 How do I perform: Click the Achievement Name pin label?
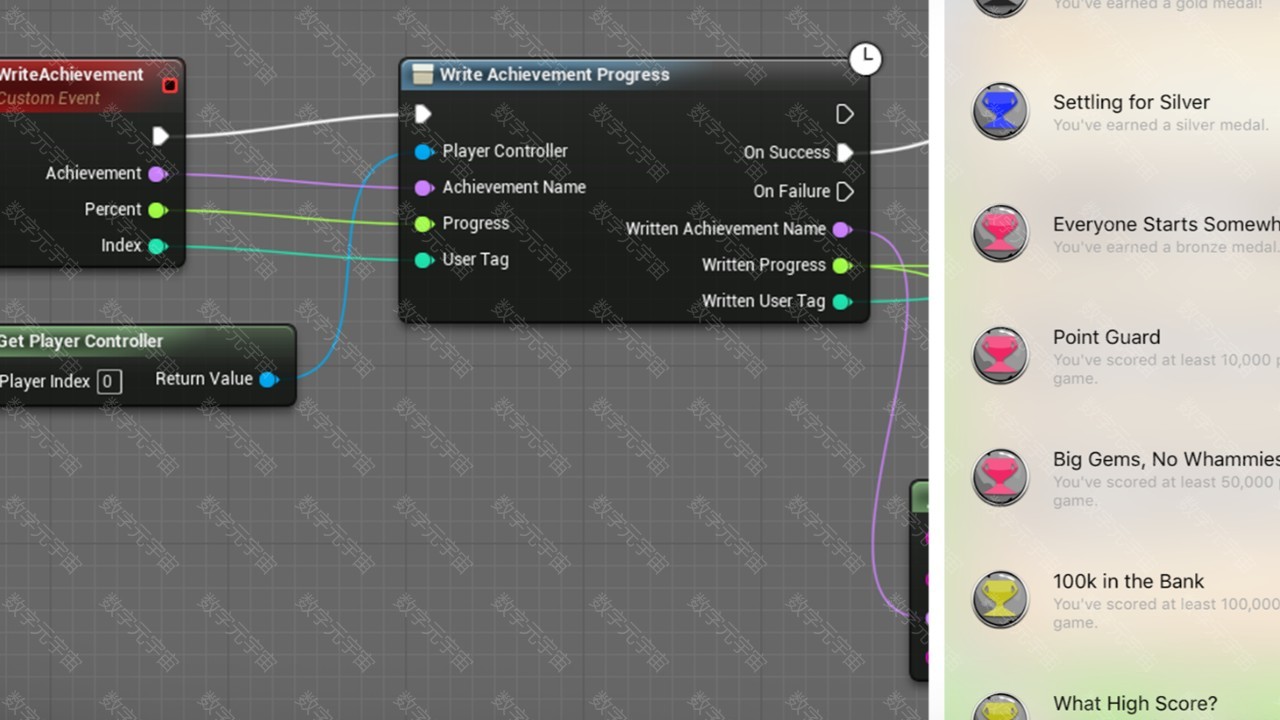tap(514, 187)
